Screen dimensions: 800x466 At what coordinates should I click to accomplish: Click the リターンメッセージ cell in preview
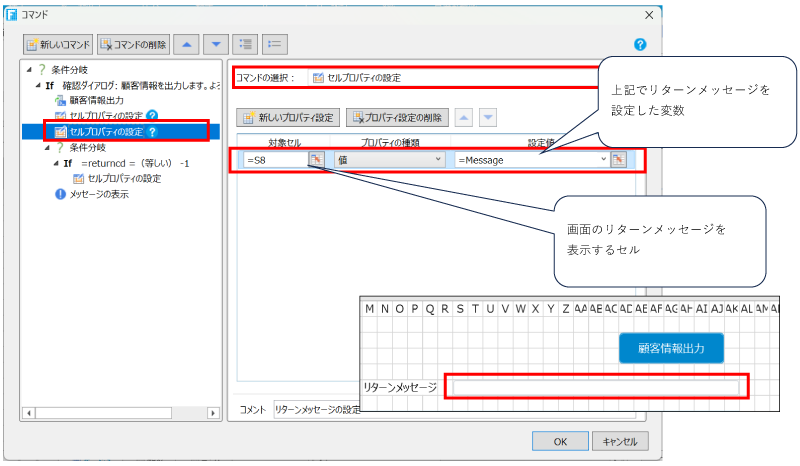[x=595, y=387]
